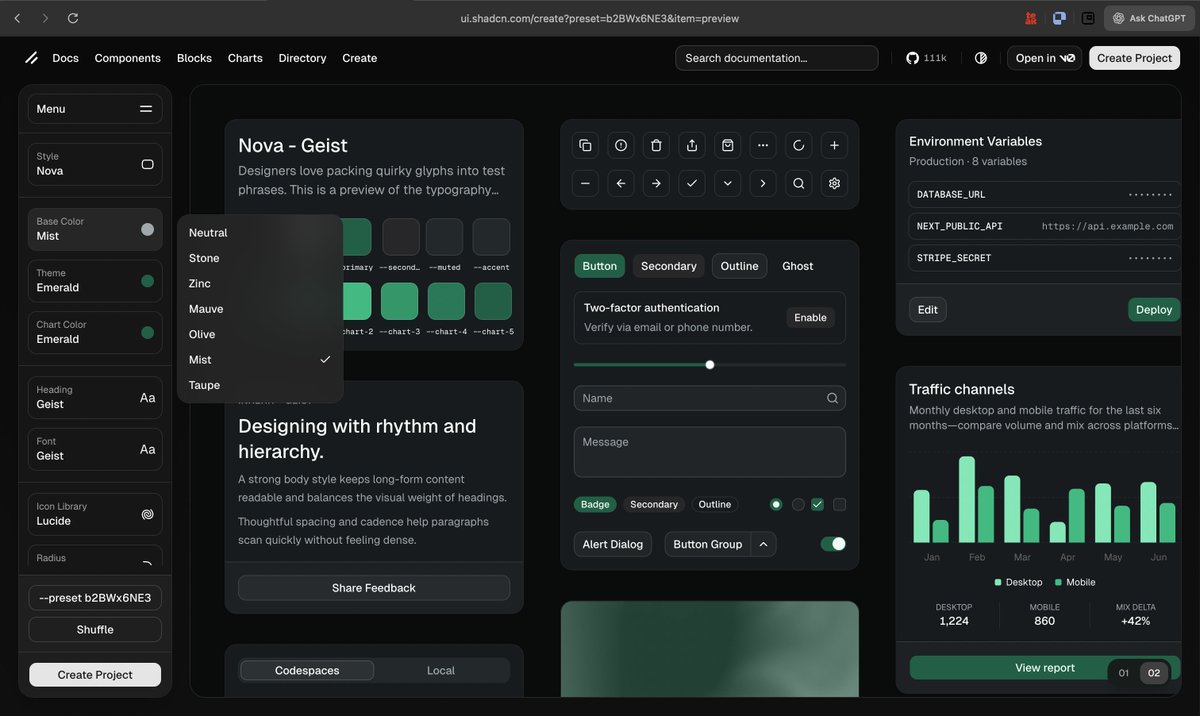Click the Search documentation field

[777, 58]
